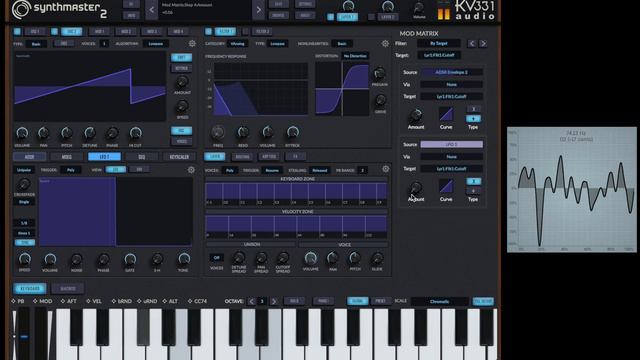Click the oscillator Detune knob

(89, 133)
